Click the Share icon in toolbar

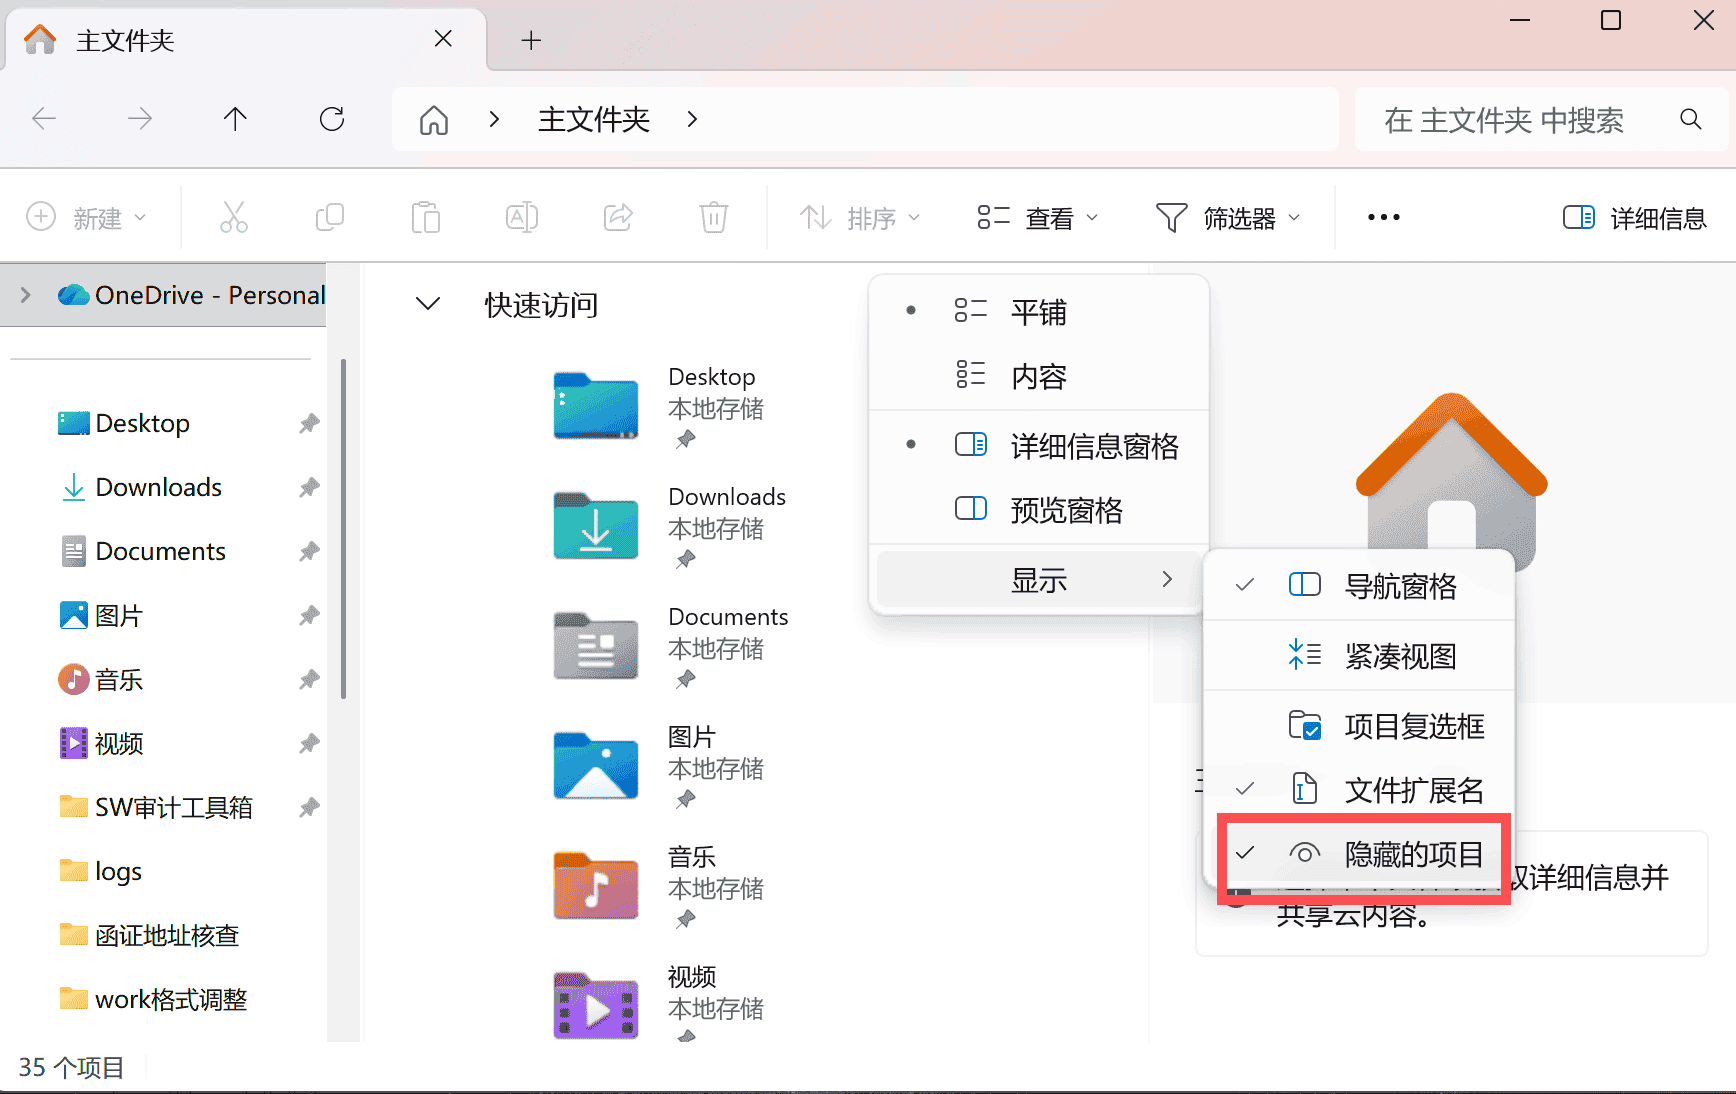pos(618,217)
